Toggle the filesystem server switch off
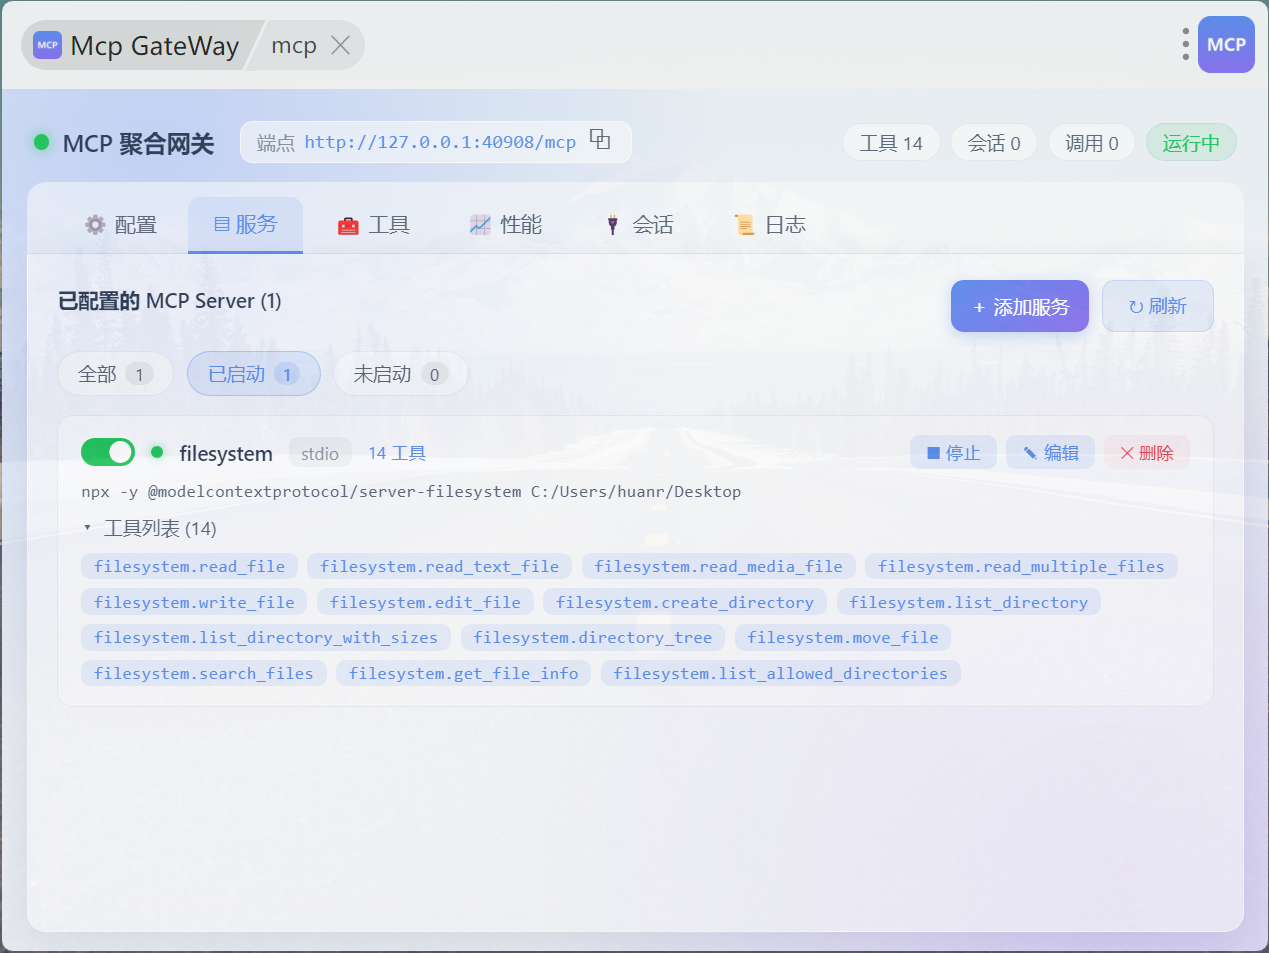This screenshot has width=1269, height=953. [108, 452]
